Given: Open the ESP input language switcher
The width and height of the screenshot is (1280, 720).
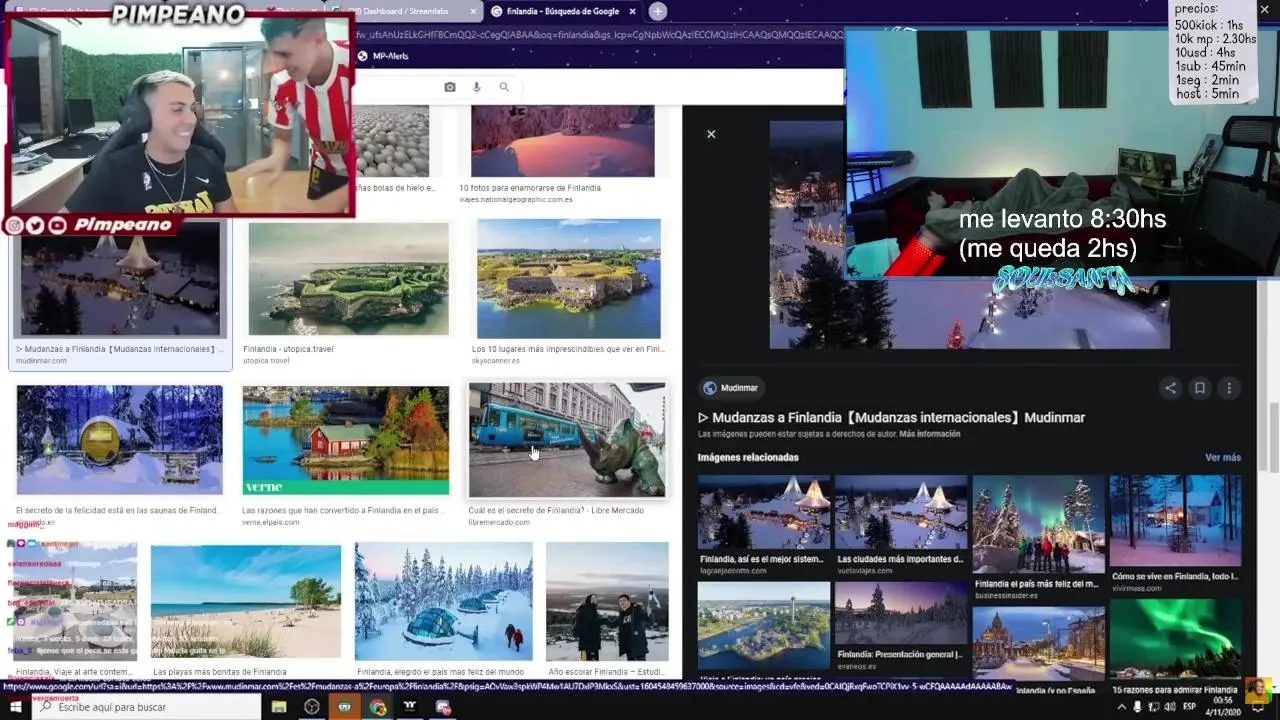Looking at the screenshot, I should 1190,707.
